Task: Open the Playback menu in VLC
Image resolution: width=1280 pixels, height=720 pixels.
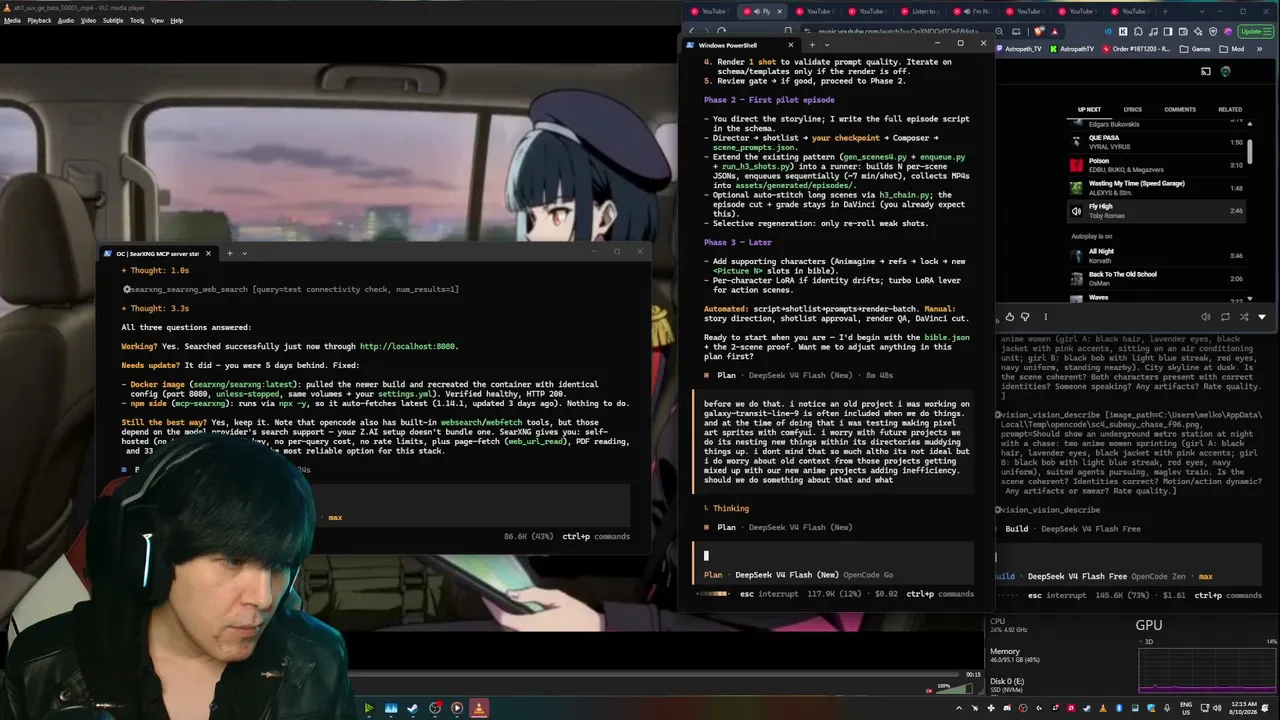Action: [x=39, y=20]
